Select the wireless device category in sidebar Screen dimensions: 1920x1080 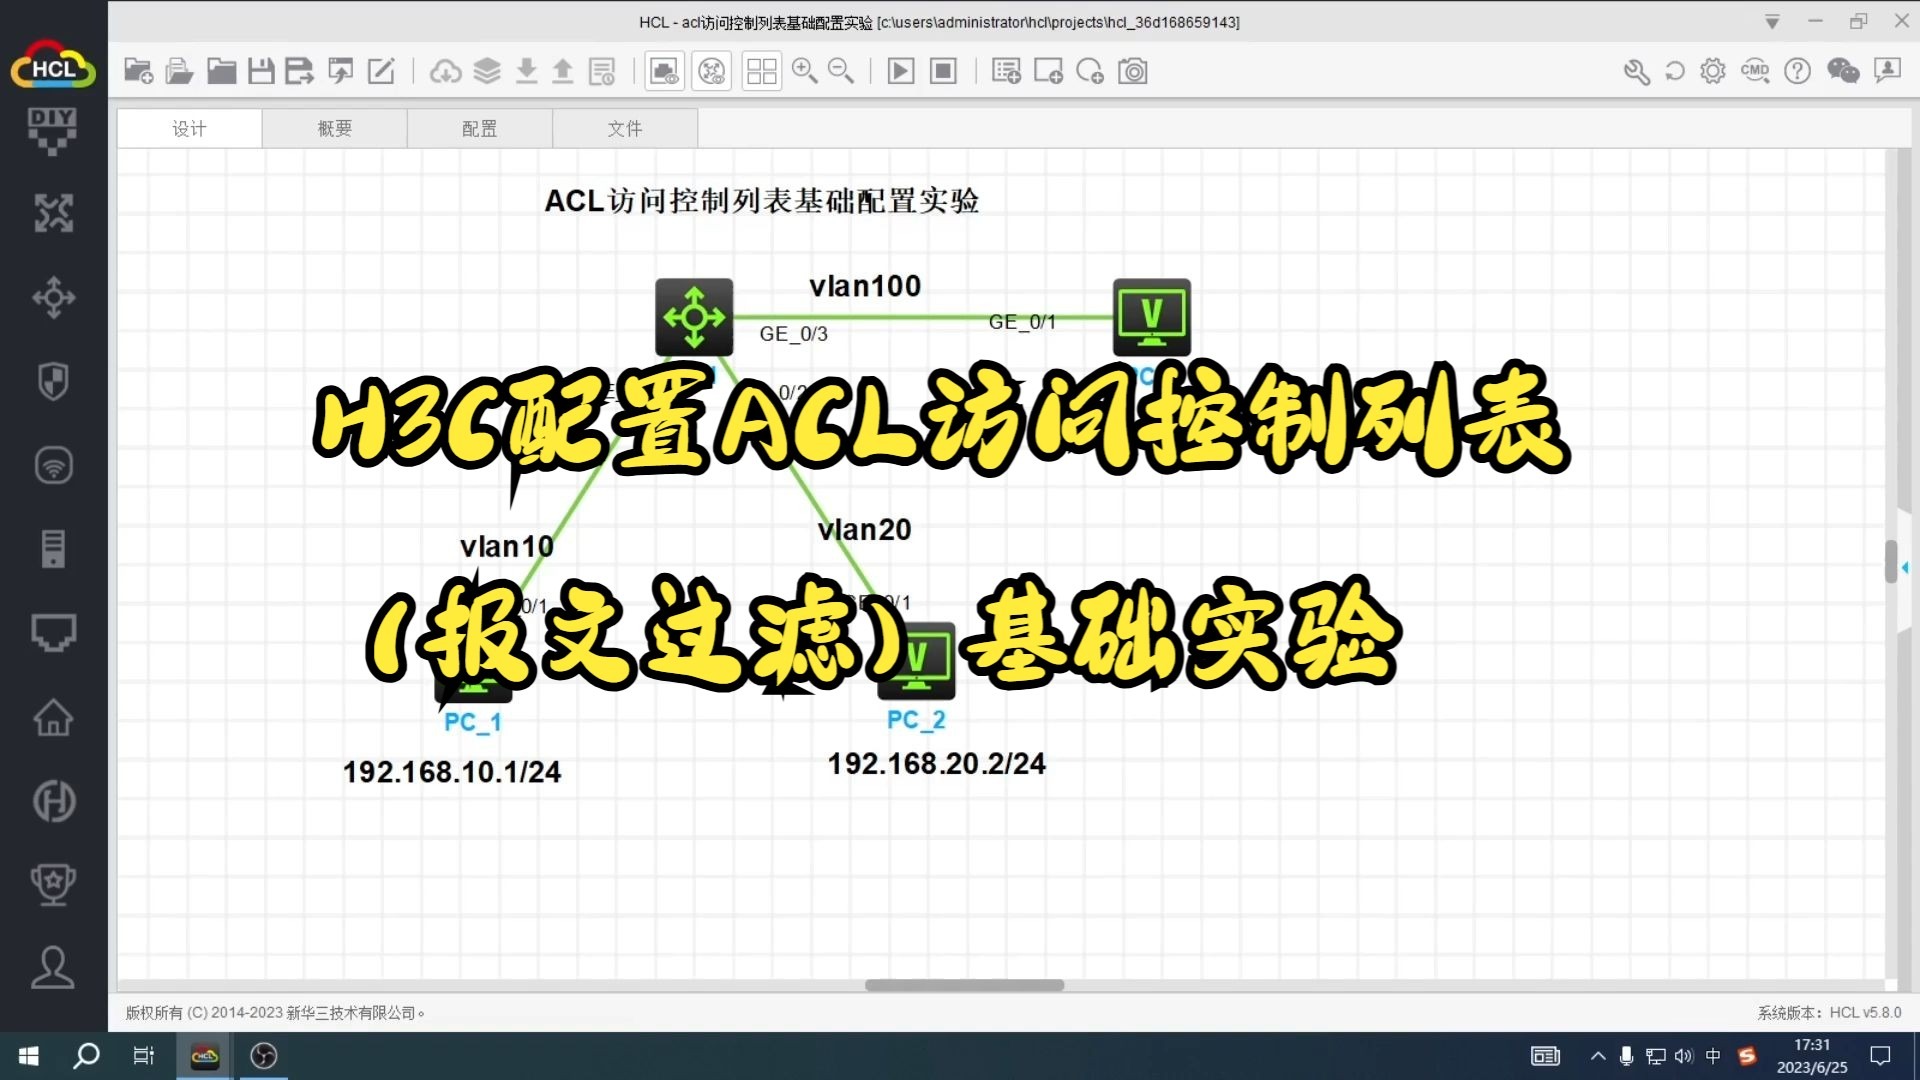[x=53, y=465]
